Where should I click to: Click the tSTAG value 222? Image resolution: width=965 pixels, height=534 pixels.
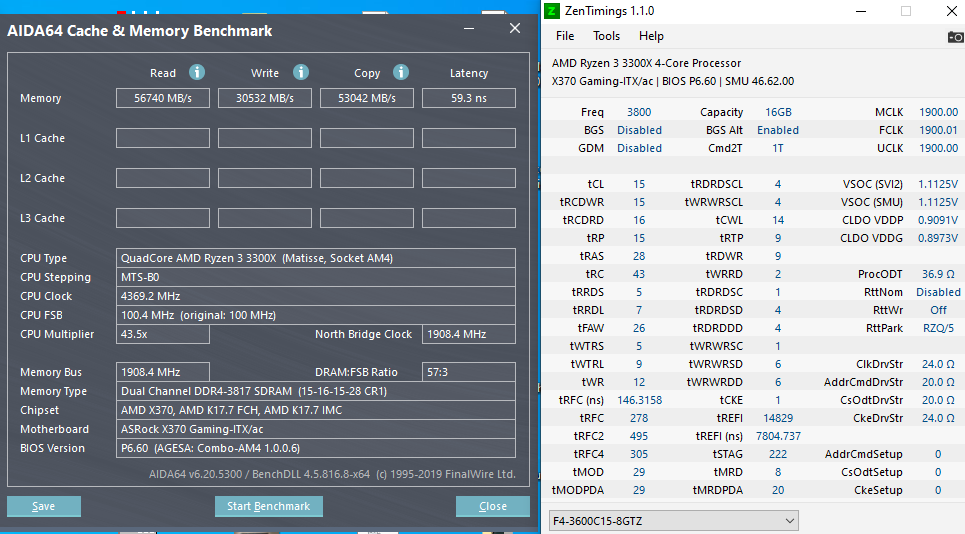(x=778, y=453)
